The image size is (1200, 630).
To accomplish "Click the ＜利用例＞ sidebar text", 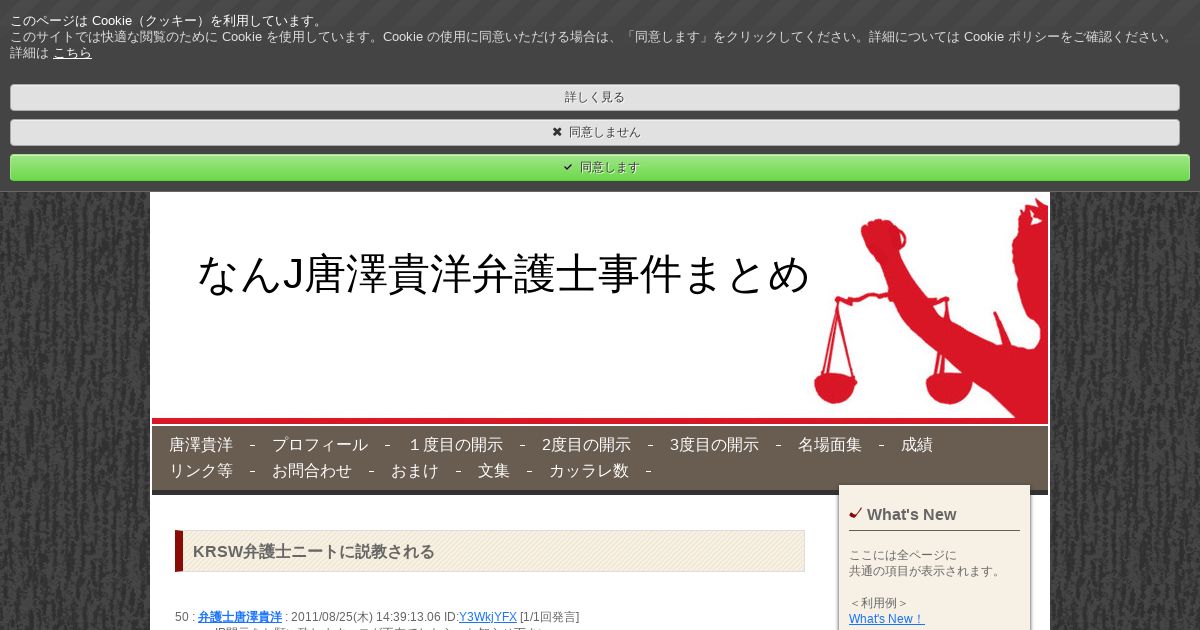I will [x=879, y=603].
